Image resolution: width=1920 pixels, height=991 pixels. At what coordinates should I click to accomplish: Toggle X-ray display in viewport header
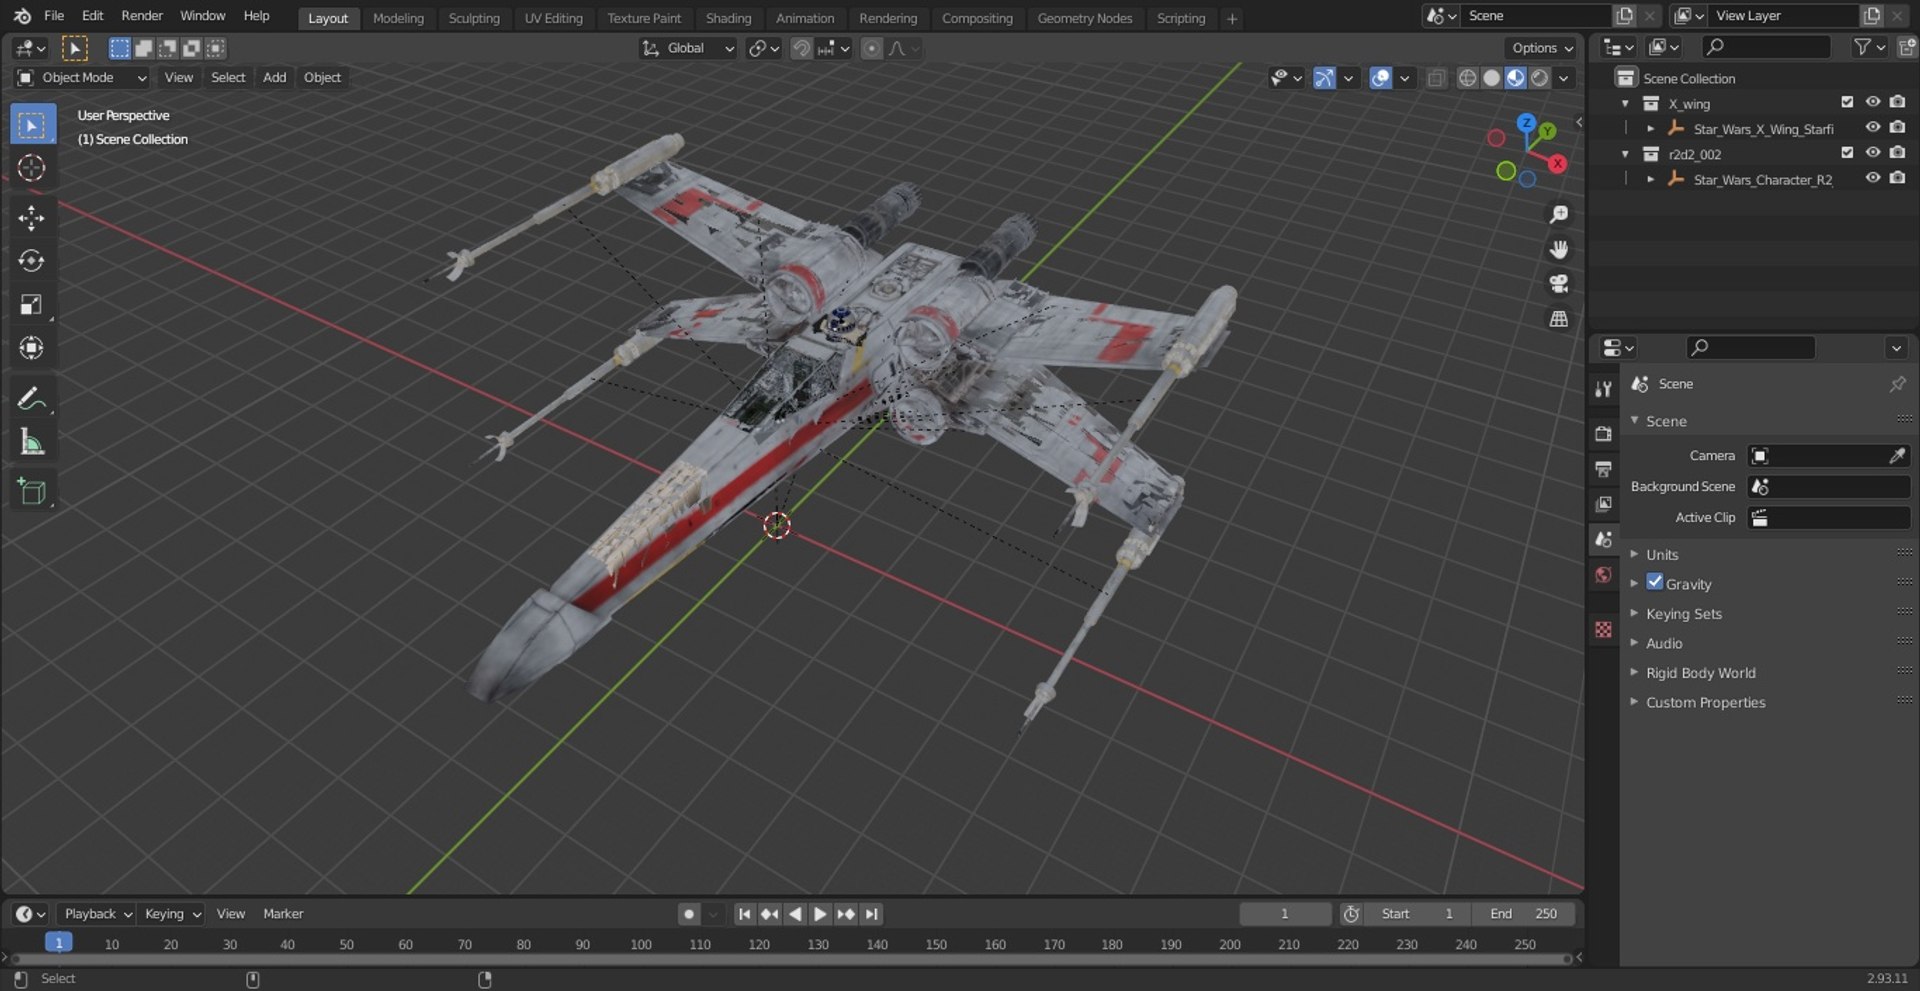click(x=1436, y=78)
